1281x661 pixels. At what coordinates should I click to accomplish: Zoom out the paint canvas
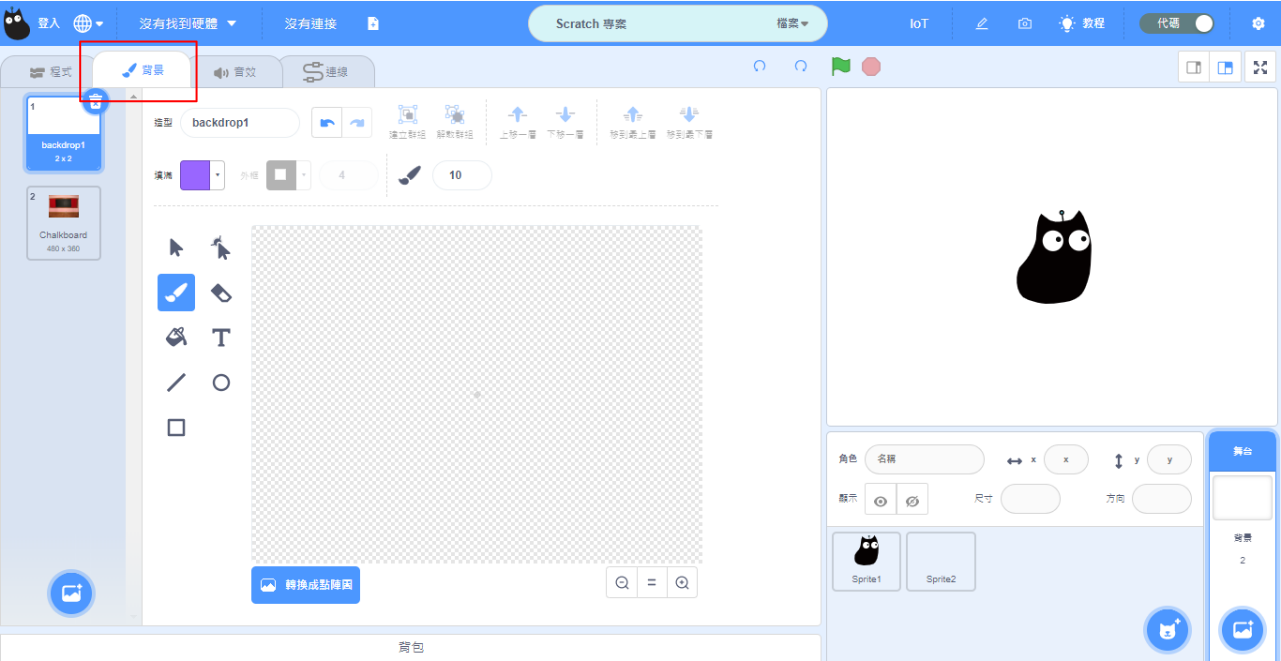(622, 583)
